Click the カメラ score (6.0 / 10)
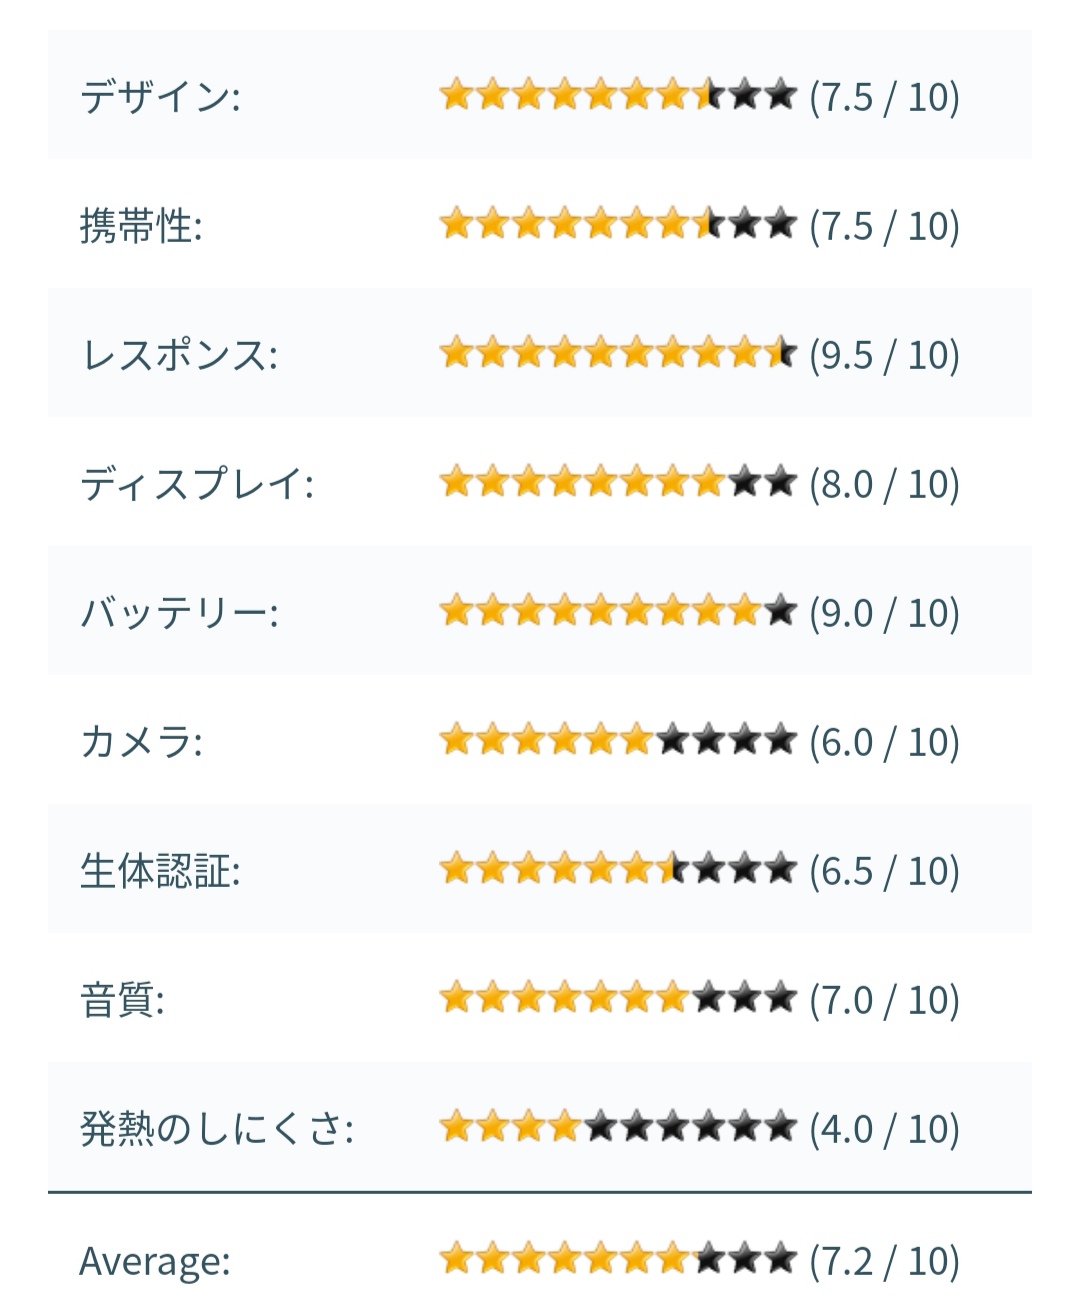The height and width of the screenshot is (1315, 1080). click(884, 742)
